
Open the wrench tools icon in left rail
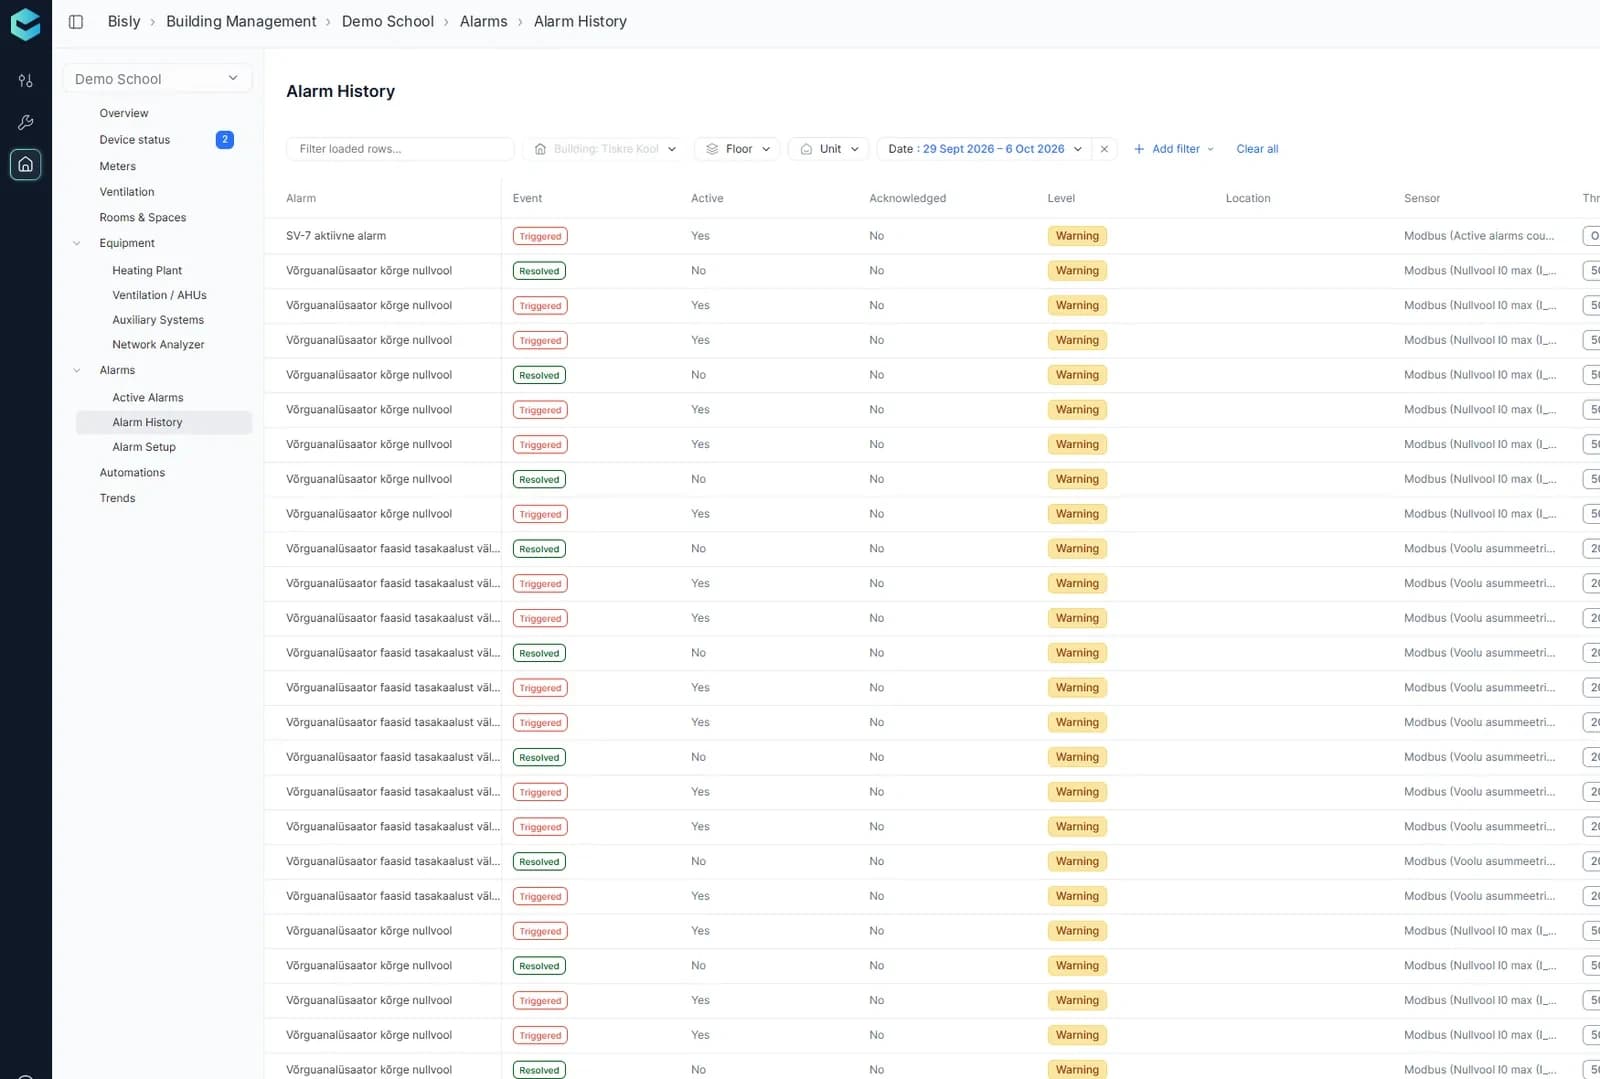coord(26,122)
